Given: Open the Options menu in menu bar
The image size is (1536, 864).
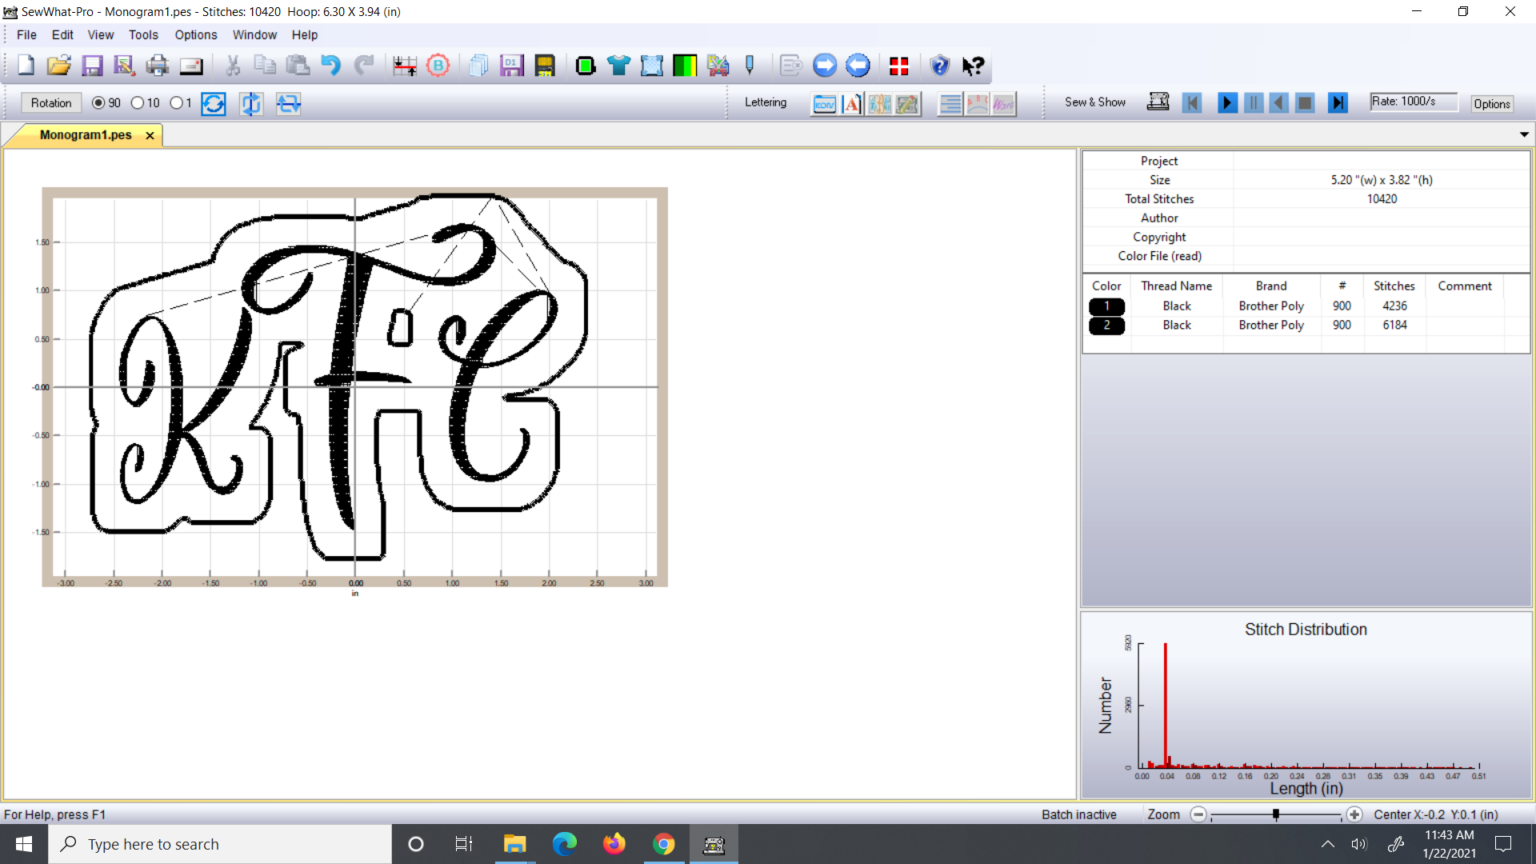Looking at the screenshot, I should click(x=195, y=35).
